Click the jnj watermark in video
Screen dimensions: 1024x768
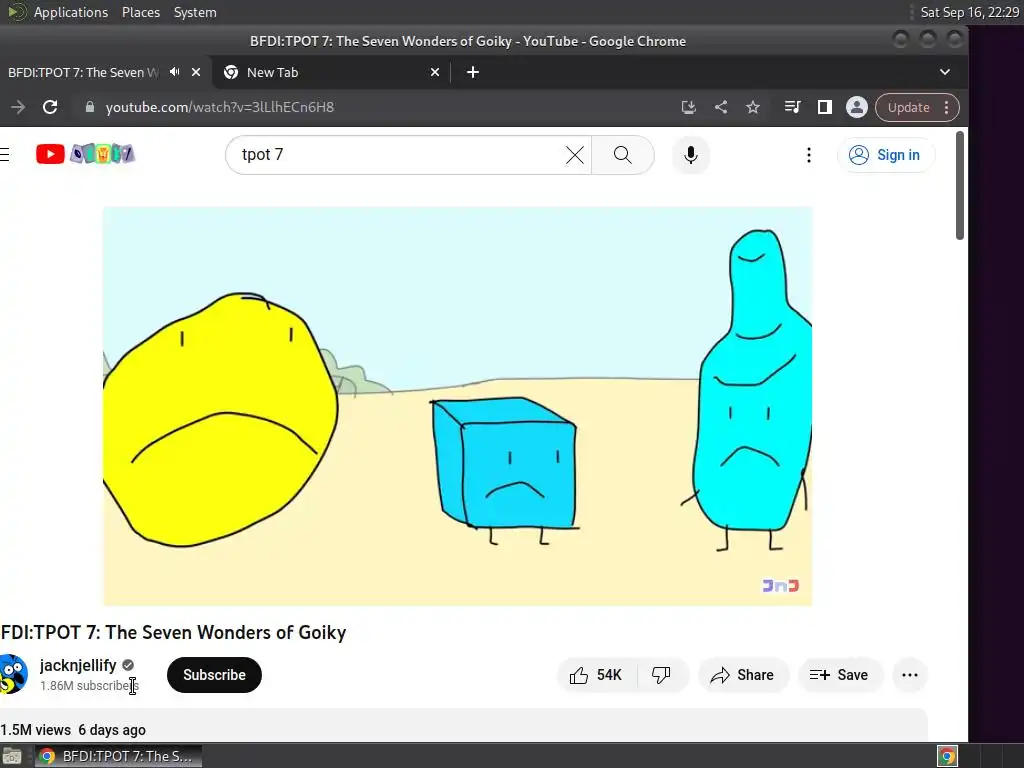pyautogui.click(x=780, y=586)
